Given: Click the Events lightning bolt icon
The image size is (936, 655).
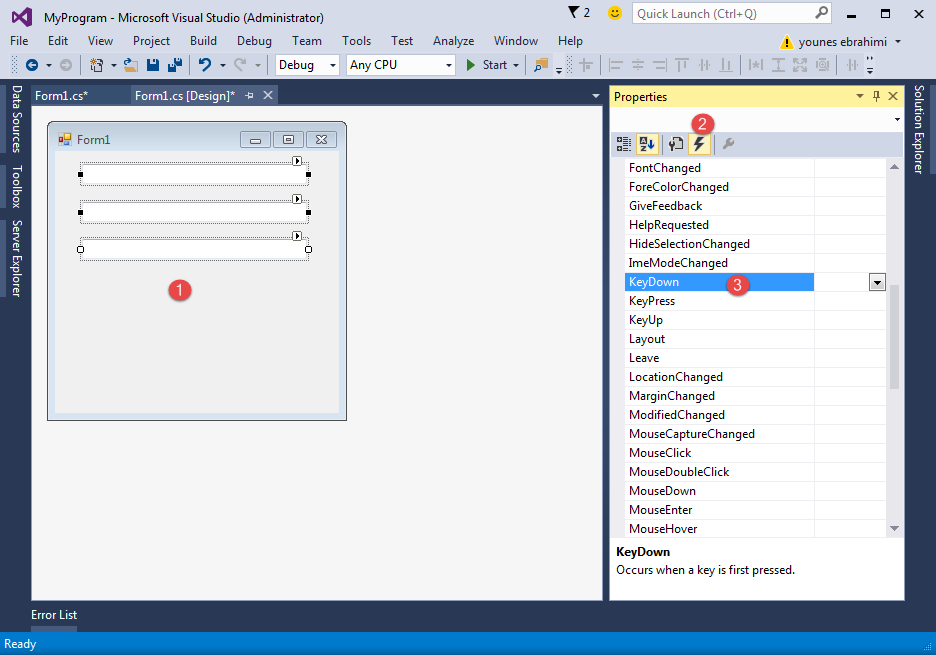Looking at the screenshot, I should coord(699,144).
